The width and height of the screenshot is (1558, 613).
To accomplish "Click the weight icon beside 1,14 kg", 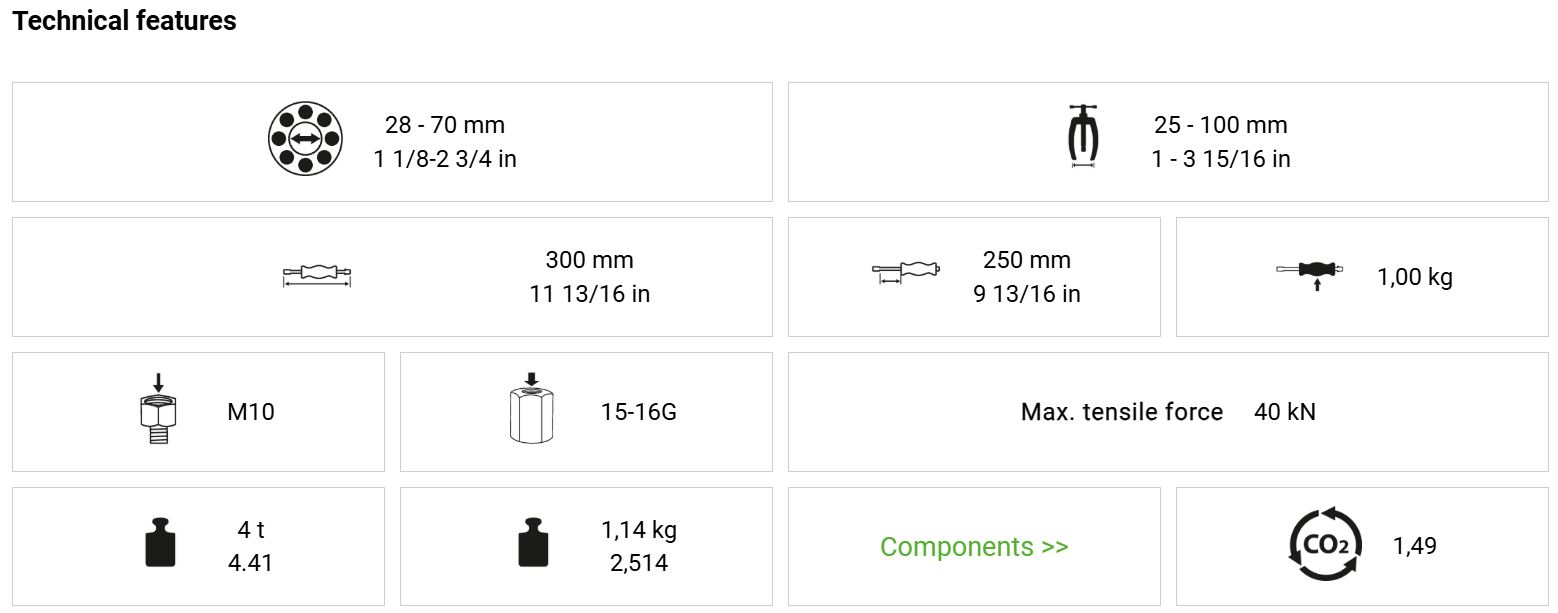I will pyautogui.click(x=534, y=543).
